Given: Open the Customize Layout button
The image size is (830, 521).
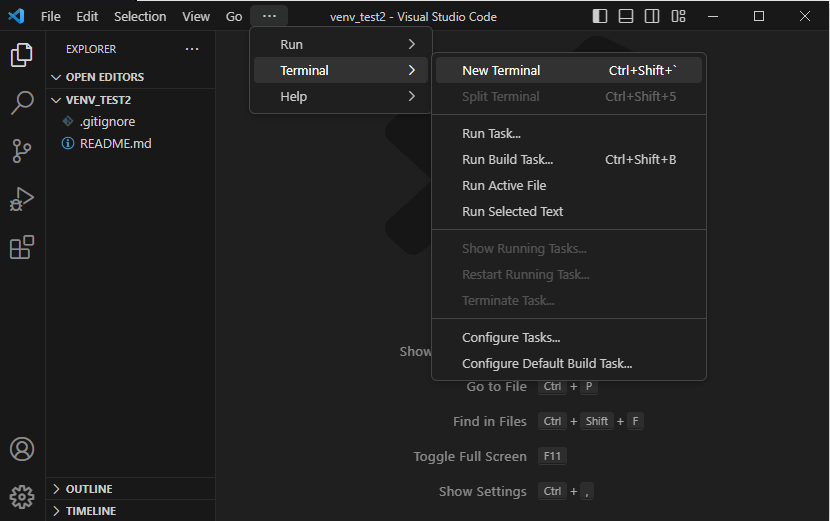Looking at the screenshot, I should pyautogui.click(x=678, y=16).
